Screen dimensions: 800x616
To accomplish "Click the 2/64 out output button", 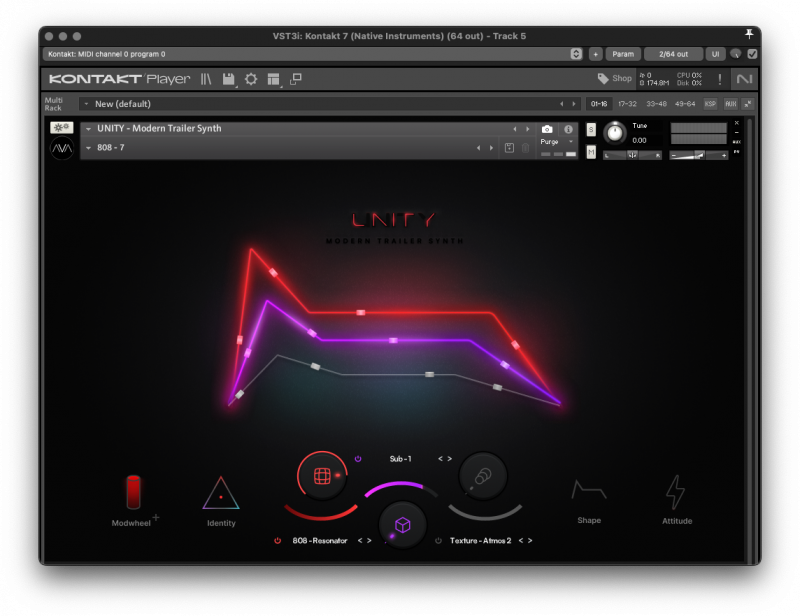I will [672, 54].
